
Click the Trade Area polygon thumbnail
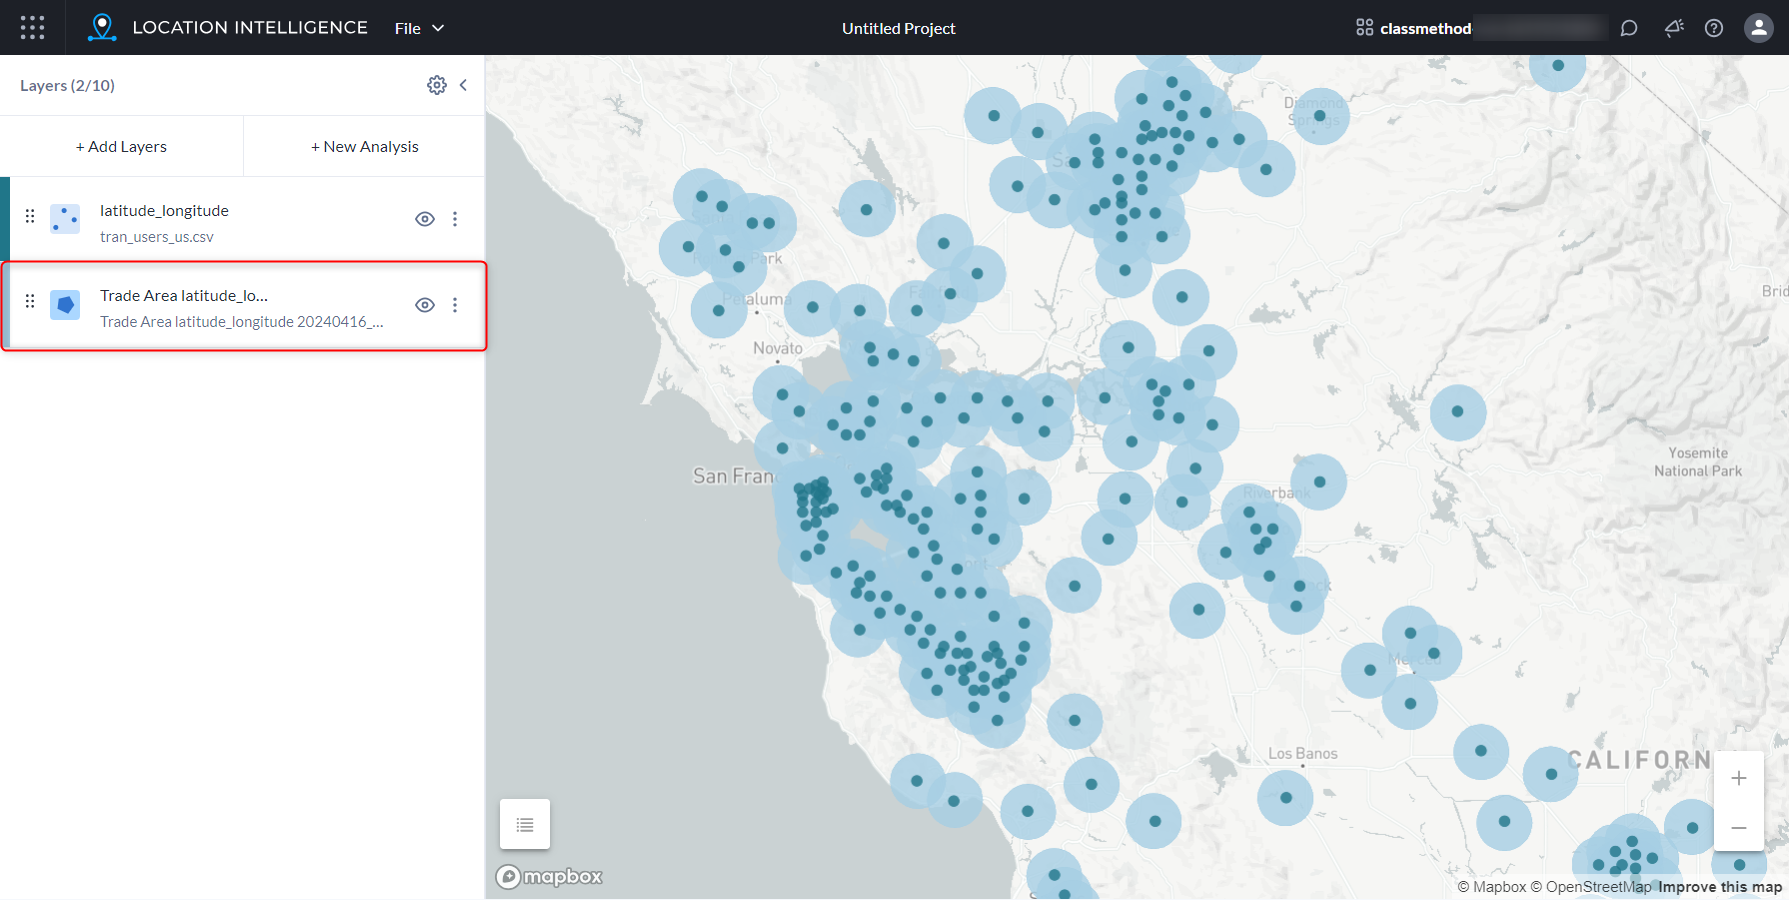coord(64,304)
